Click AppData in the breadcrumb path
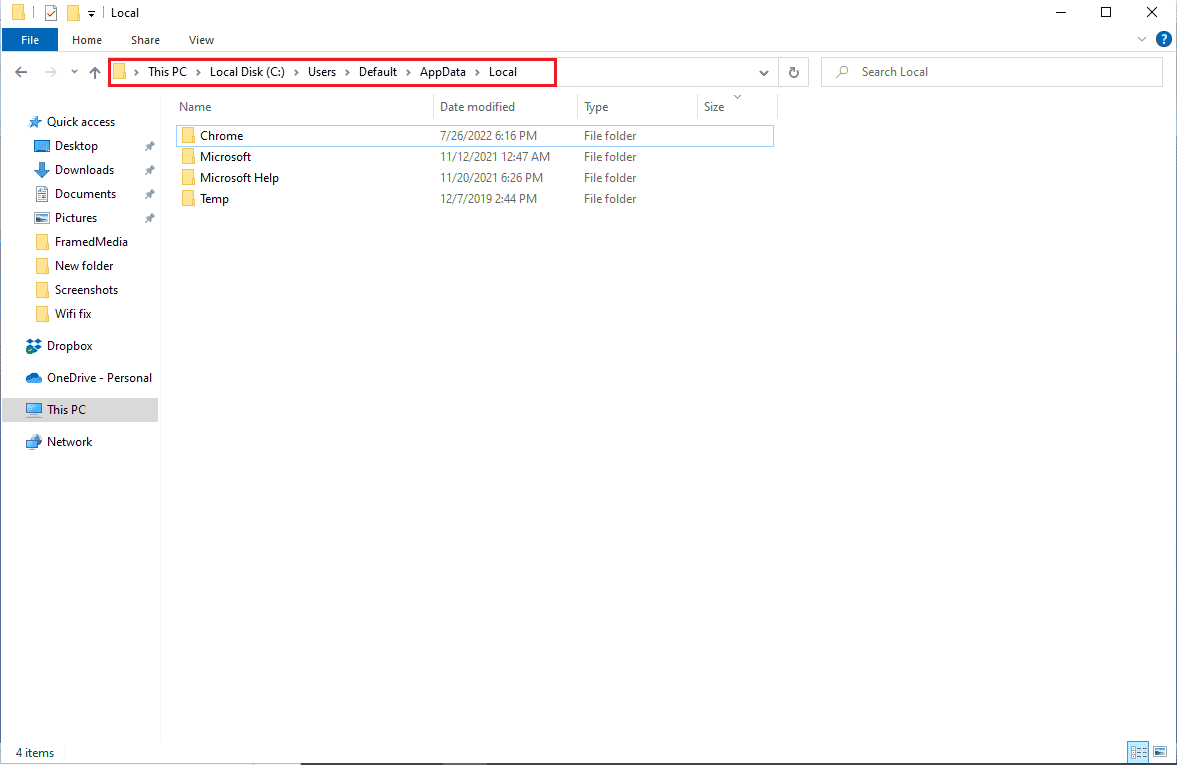This screenshot has width=1177, height=765. (x=442, y=72)
